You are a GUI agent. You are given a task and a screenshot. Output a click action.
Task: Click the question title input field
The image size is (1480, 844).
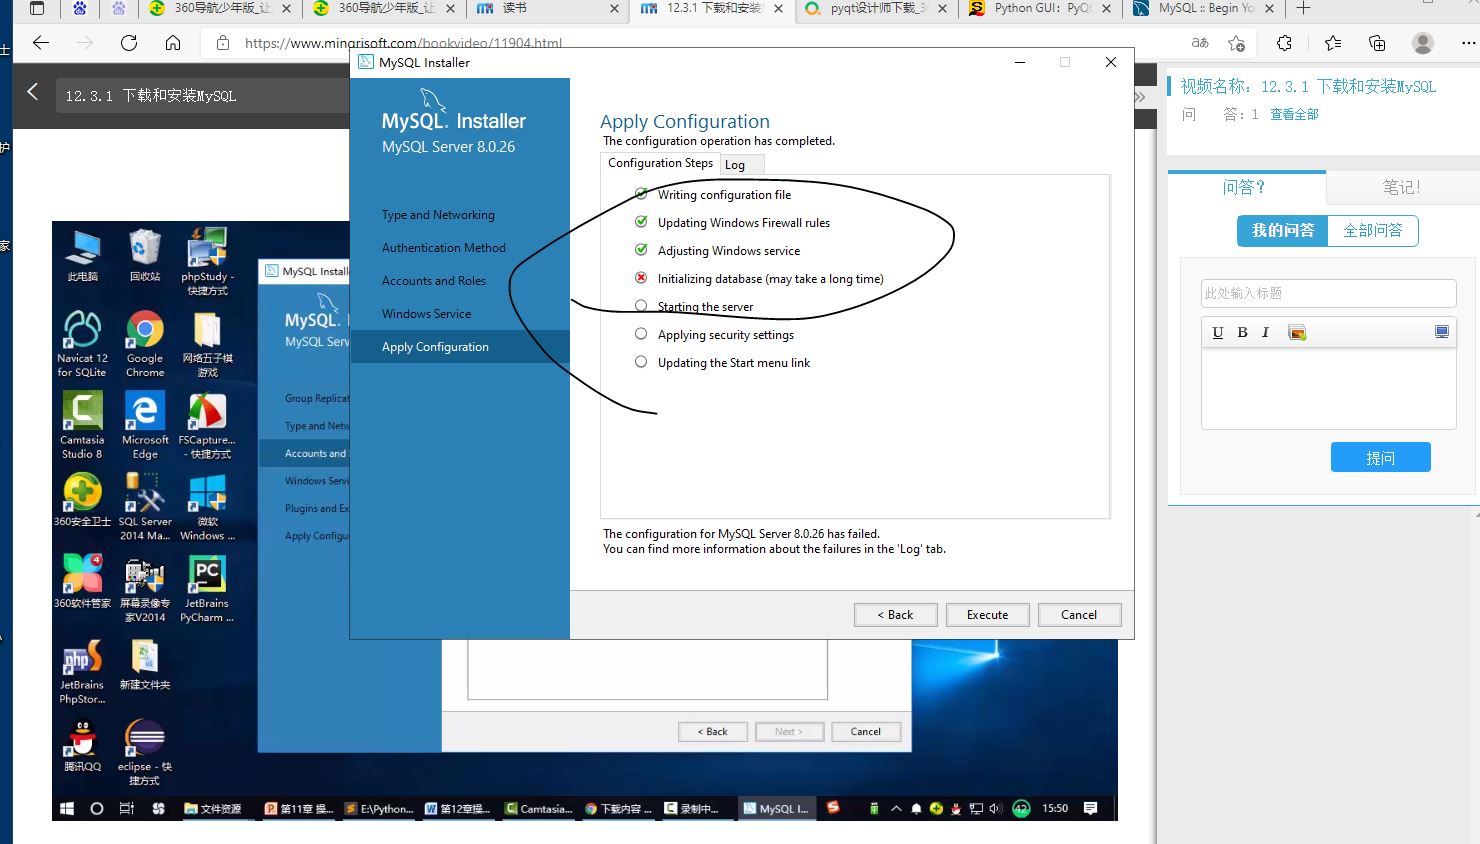[x=1328, y=293]
